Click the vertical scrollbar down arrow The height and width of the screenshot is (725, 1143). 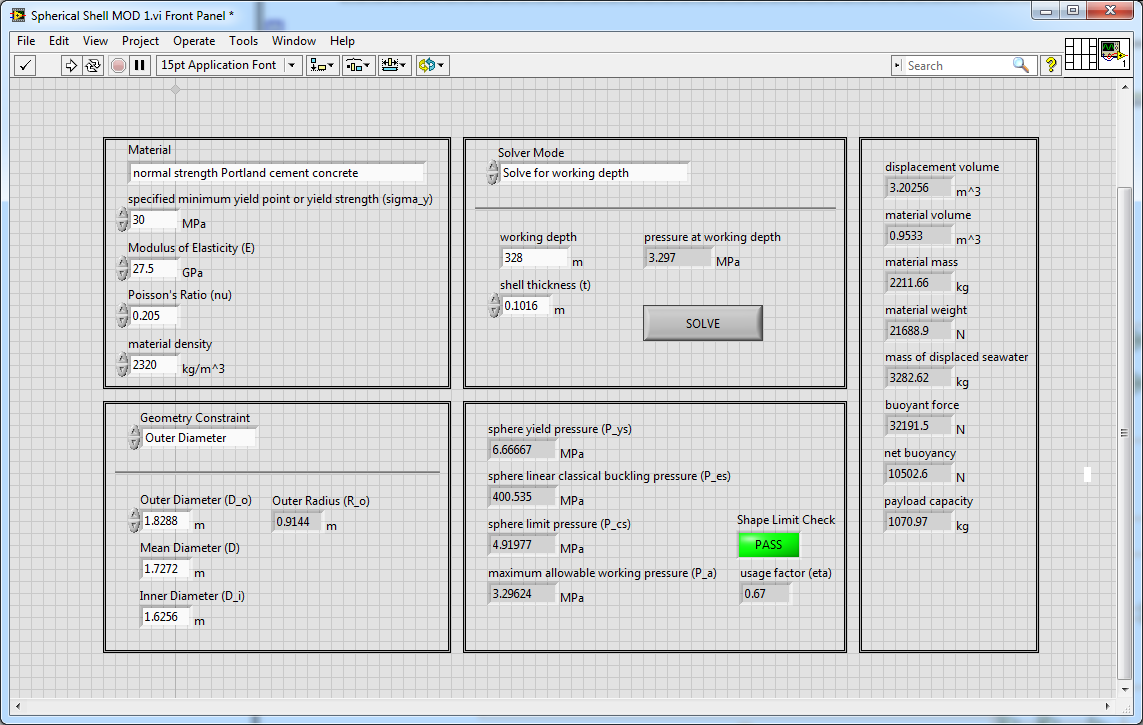[1125, 689]
